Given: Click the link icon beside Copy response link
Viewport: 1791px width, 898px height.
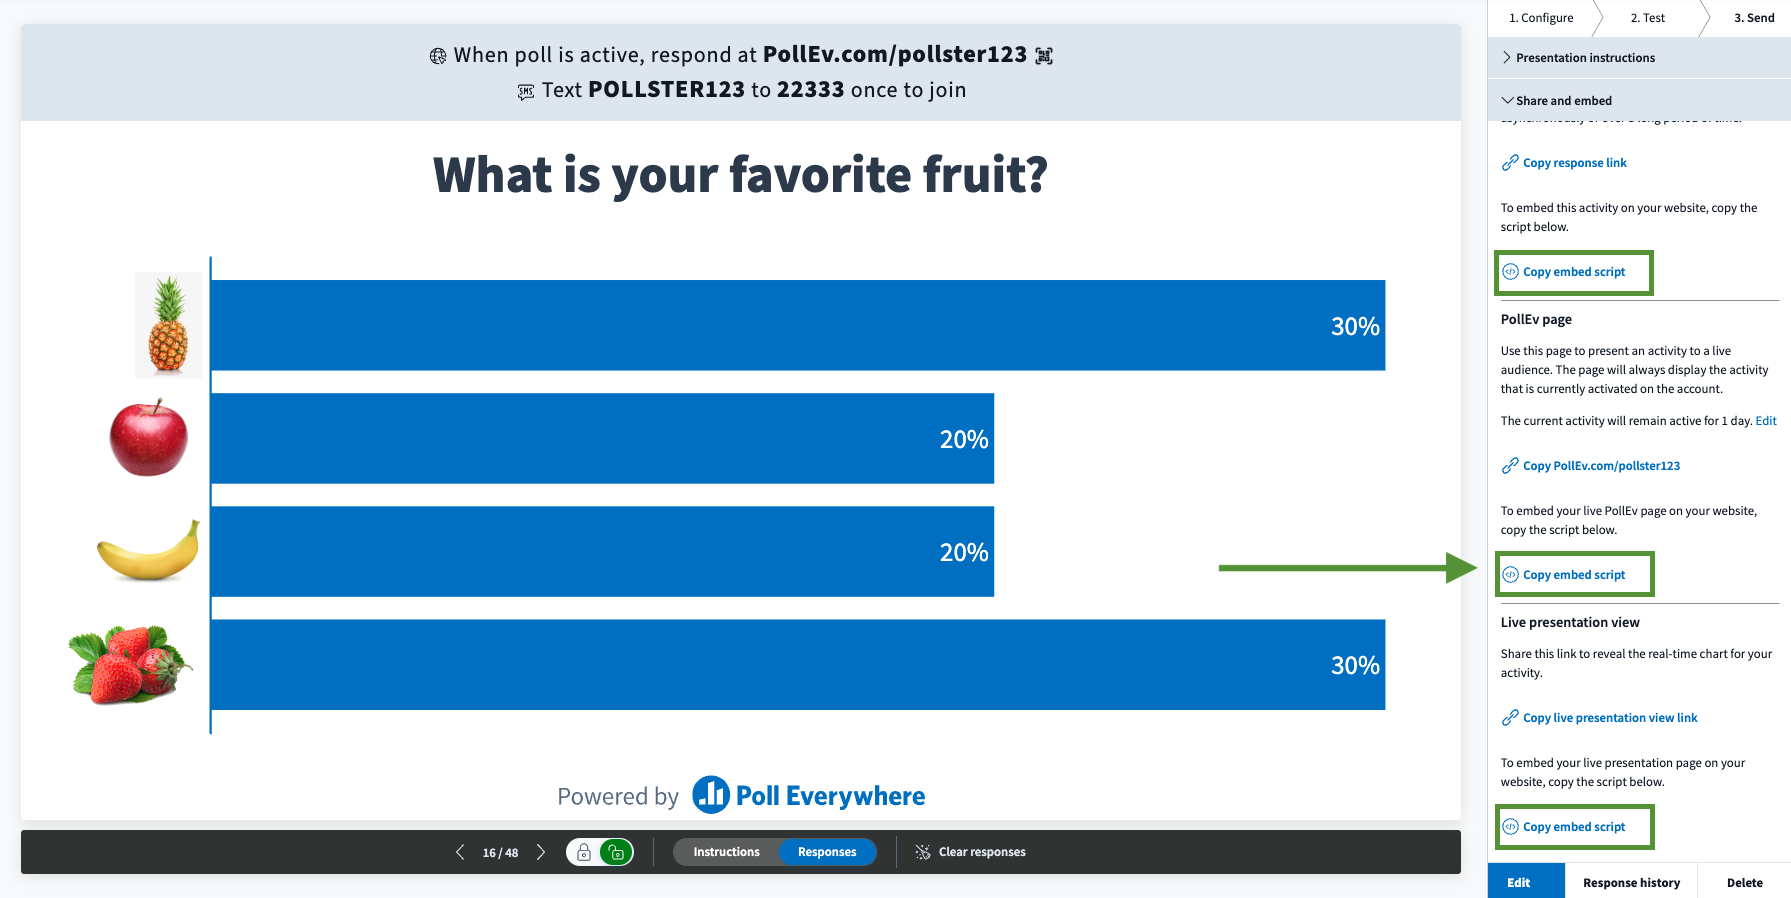Looking at the screenshot, I should [x=1509, y=162].
